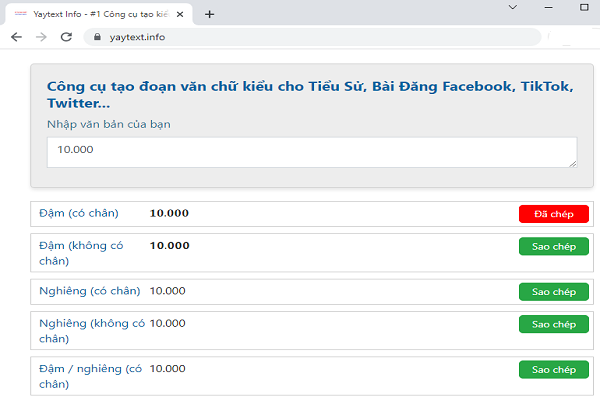Viewport: 600px width, 400px height.
Task: Copy the Nghiêng (không có chân) text
Action: point(554,324)
